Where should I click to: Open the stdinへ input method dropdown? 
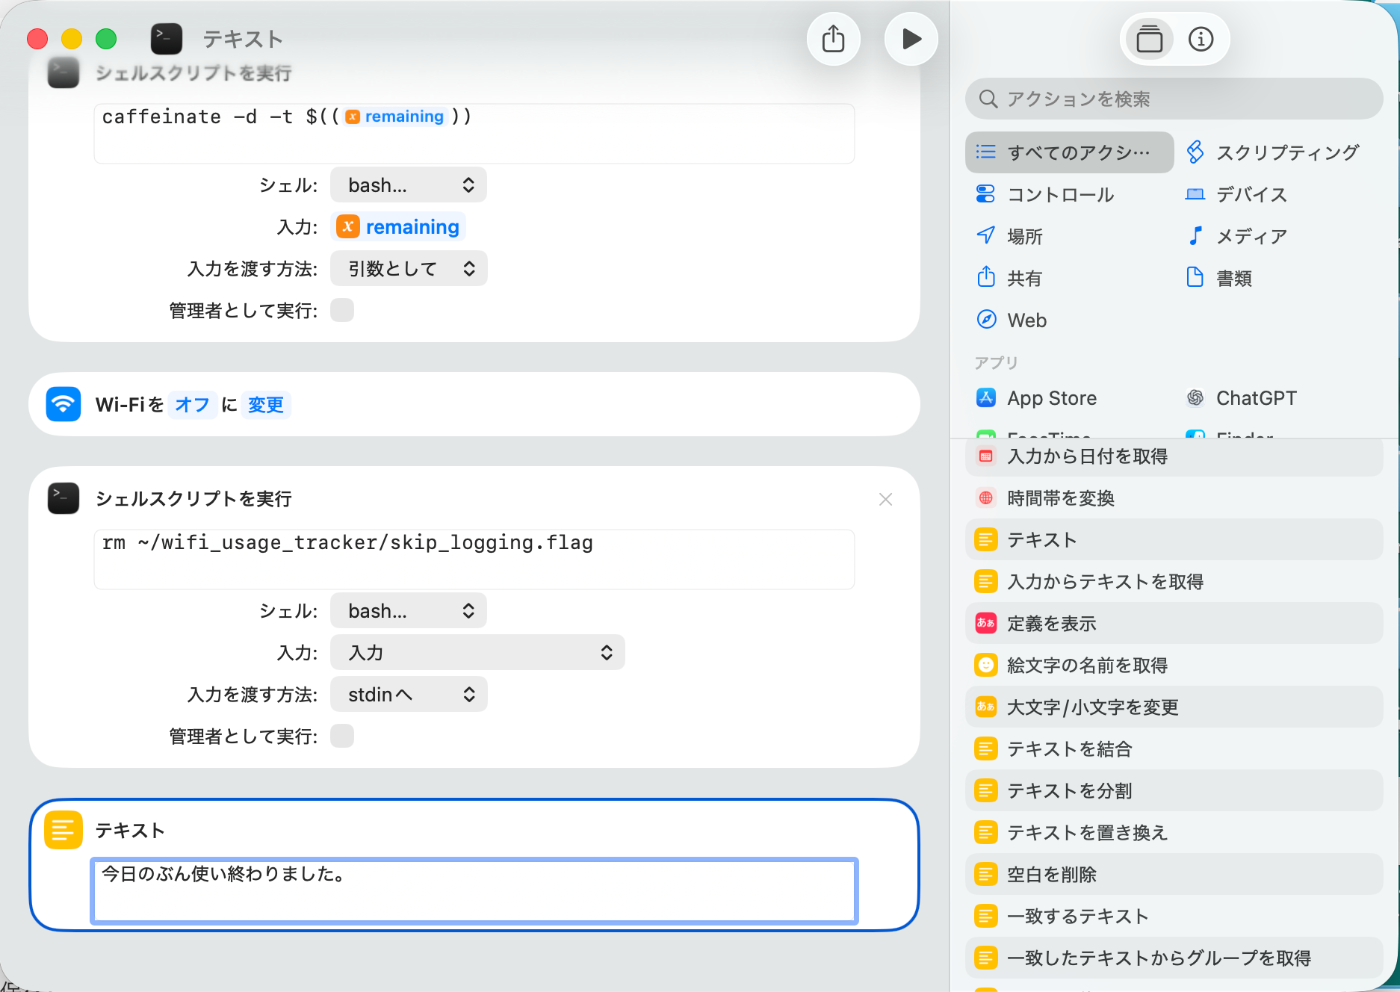(x=408, y=694)
